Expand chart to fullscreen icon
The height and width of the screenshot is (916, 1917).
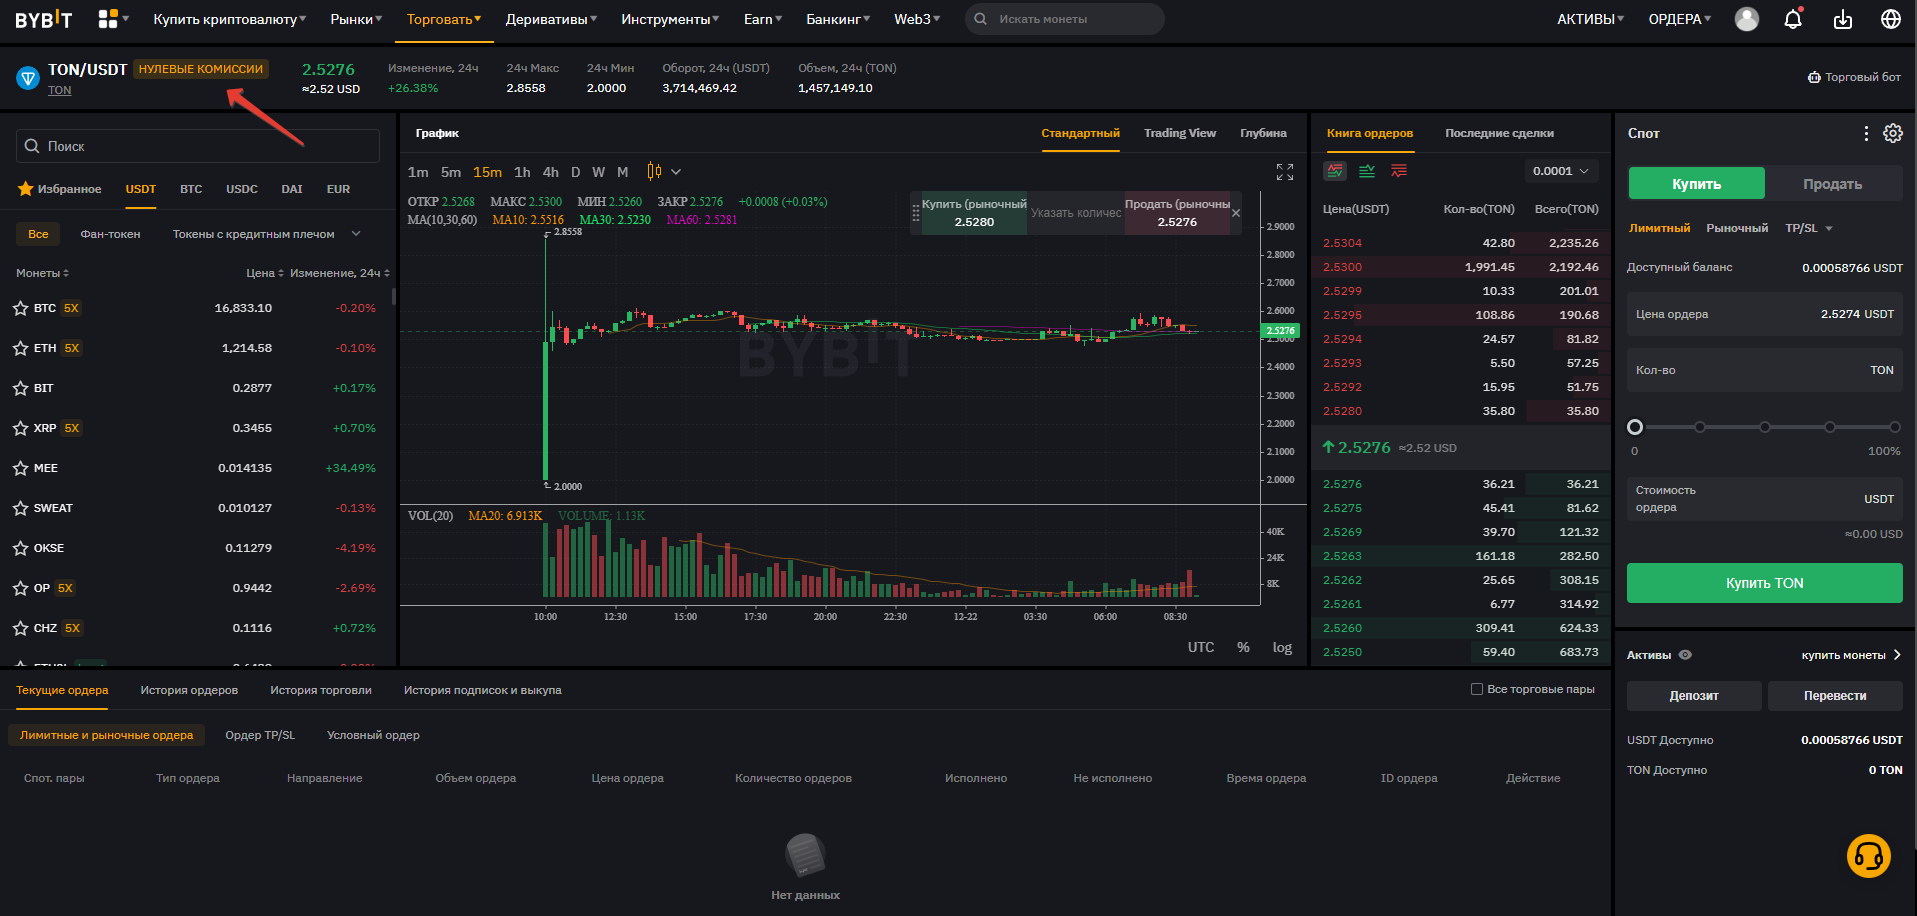pyautogui.click(x=1285, y=172)
